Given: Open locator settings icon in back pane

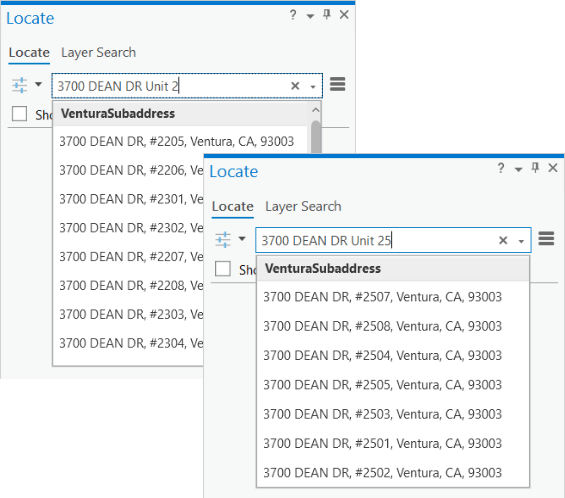Looking at the screenshot, I should pyautogui.click(x=19, y=85).
